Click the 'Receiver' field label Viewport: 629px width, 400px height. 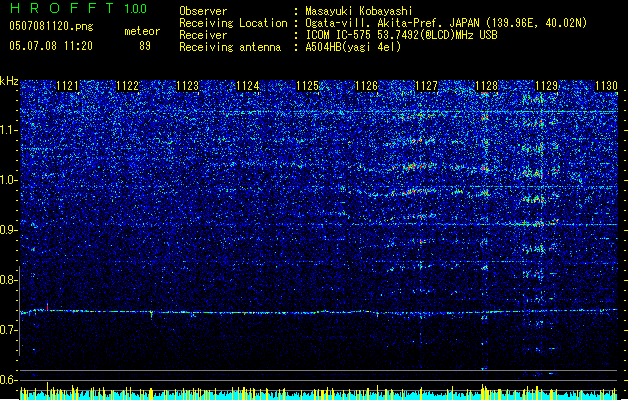(203, 35)
